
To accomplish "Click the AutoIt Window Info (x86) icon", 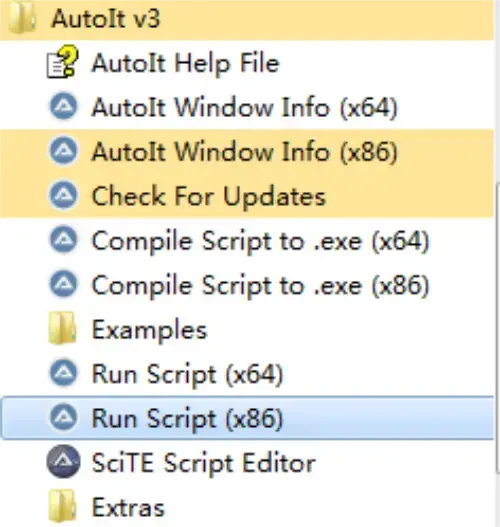I will [x=63, y=151].
